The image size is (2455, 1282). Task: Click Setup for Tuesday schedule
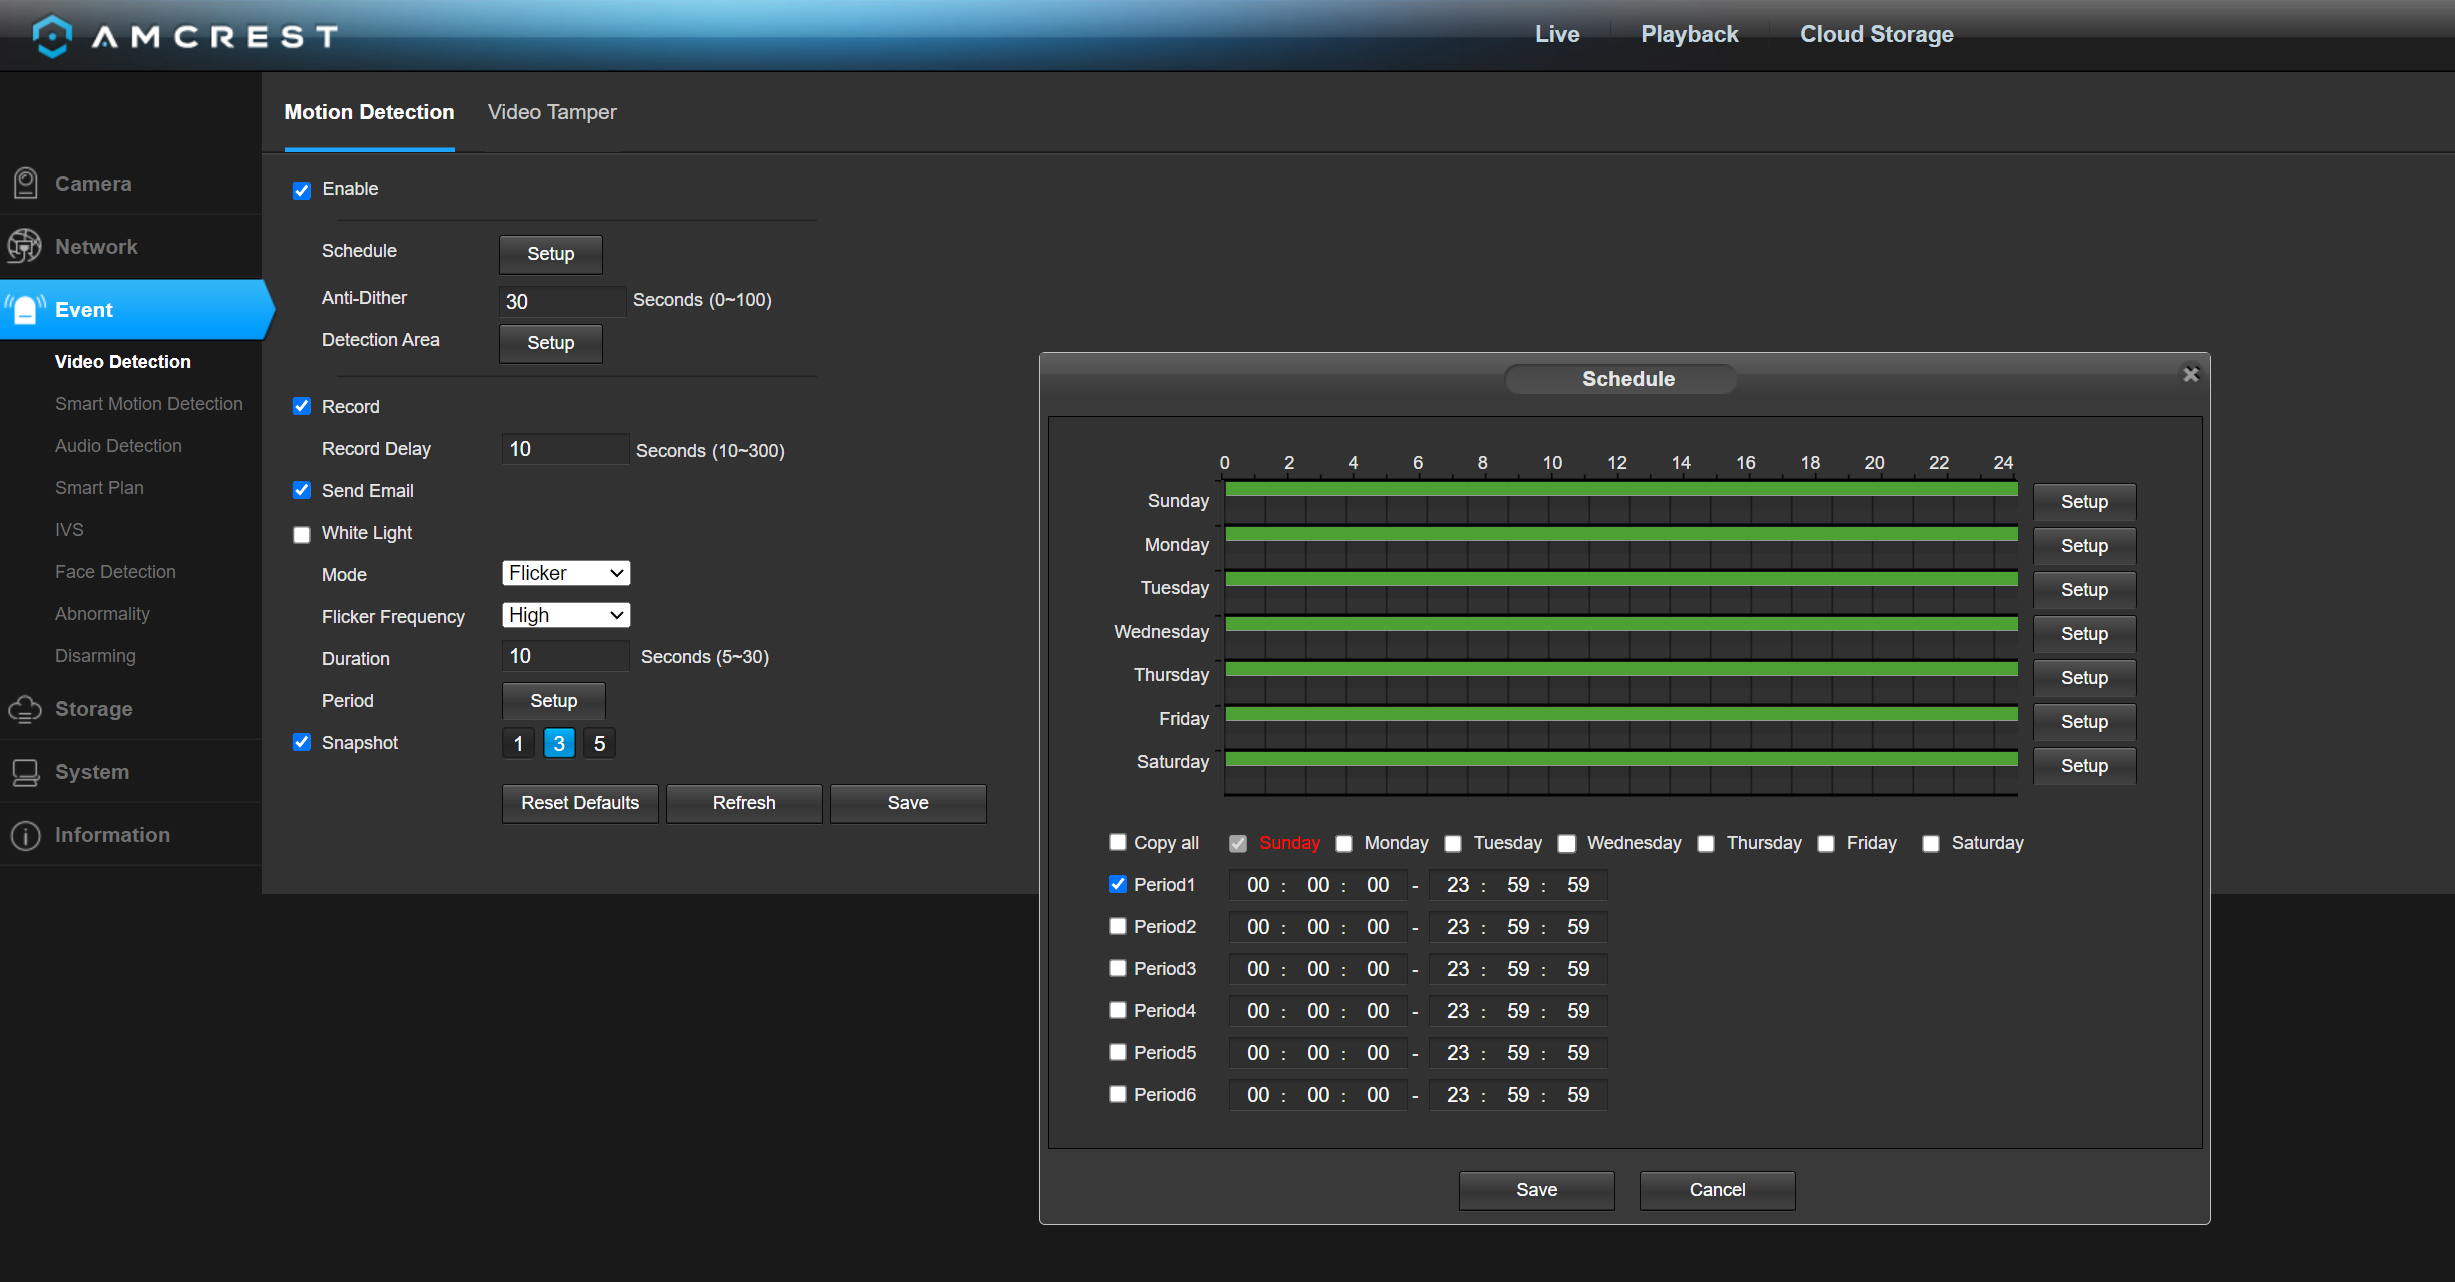point(2084,590)
